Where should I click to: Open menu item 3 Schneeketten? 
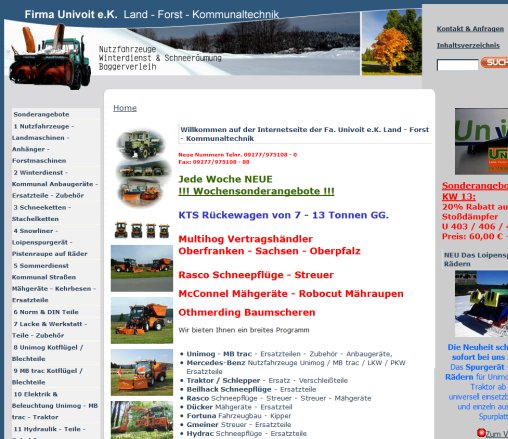(42, 213)
